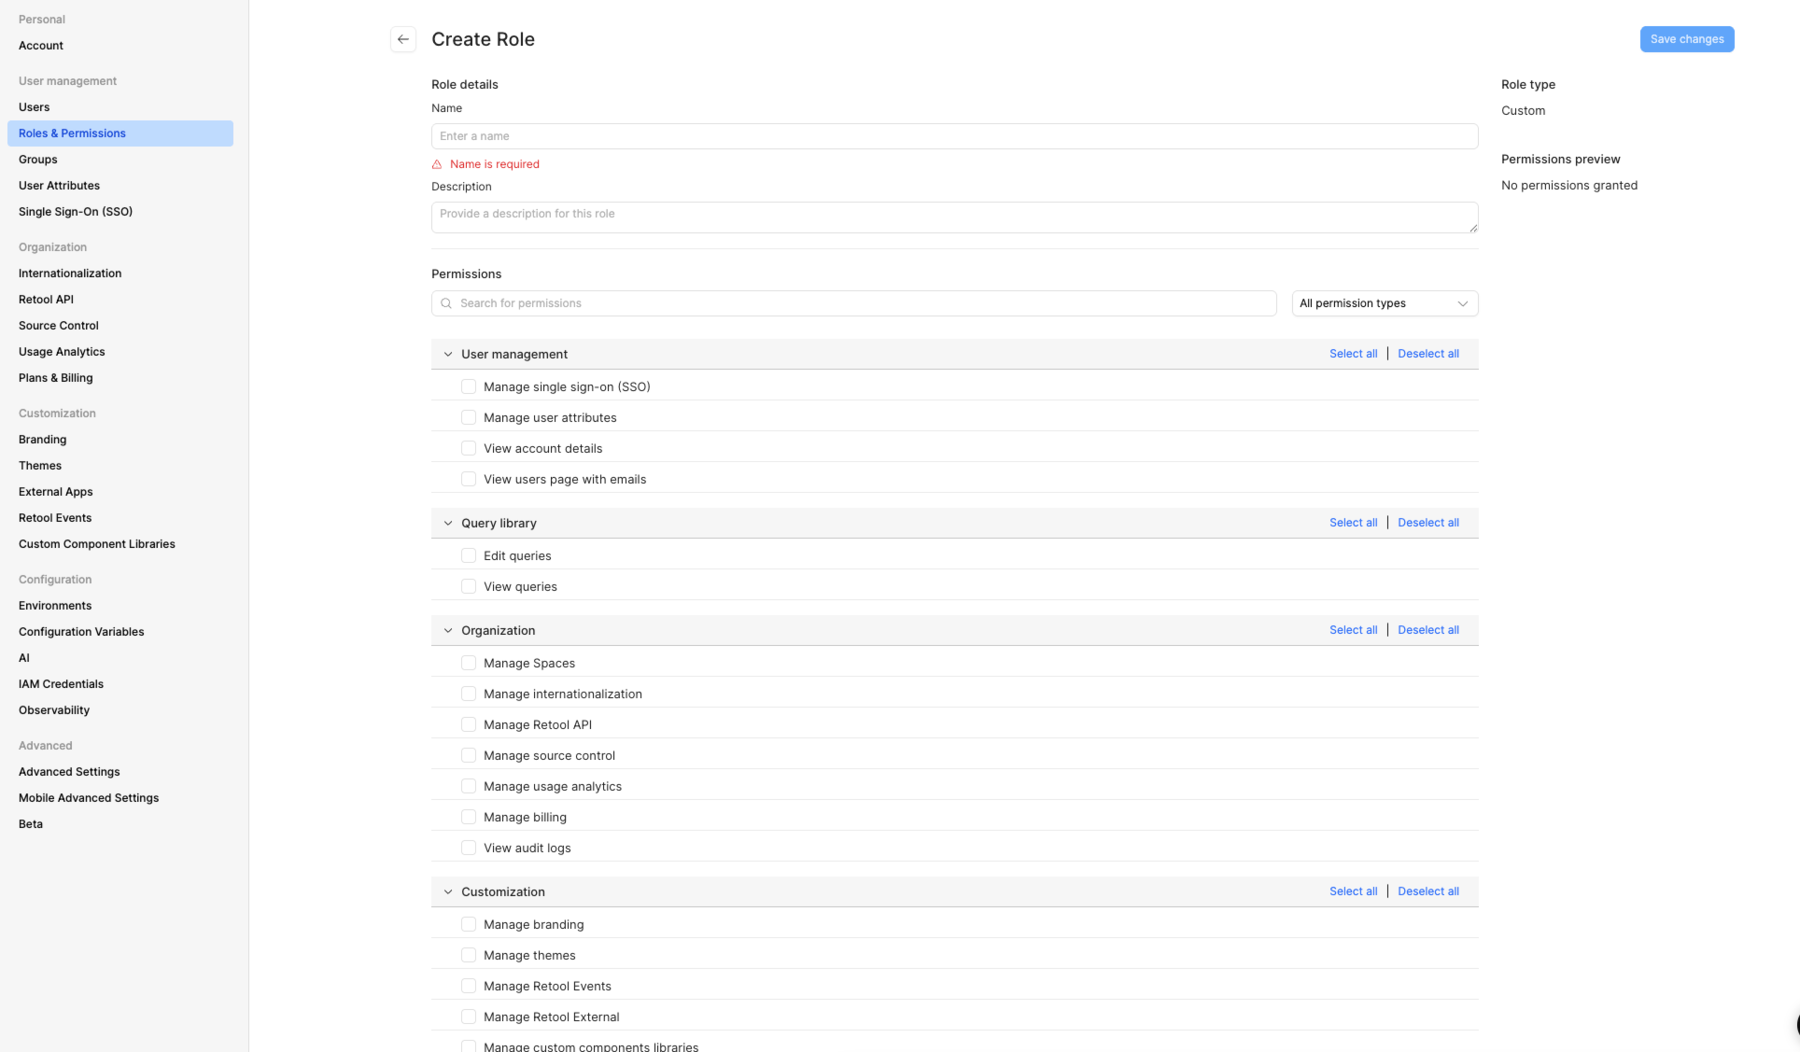The width and height of the screenshot is (1800, 1052).
Task: Select all User management permissions
Action: coord(1352,353)
